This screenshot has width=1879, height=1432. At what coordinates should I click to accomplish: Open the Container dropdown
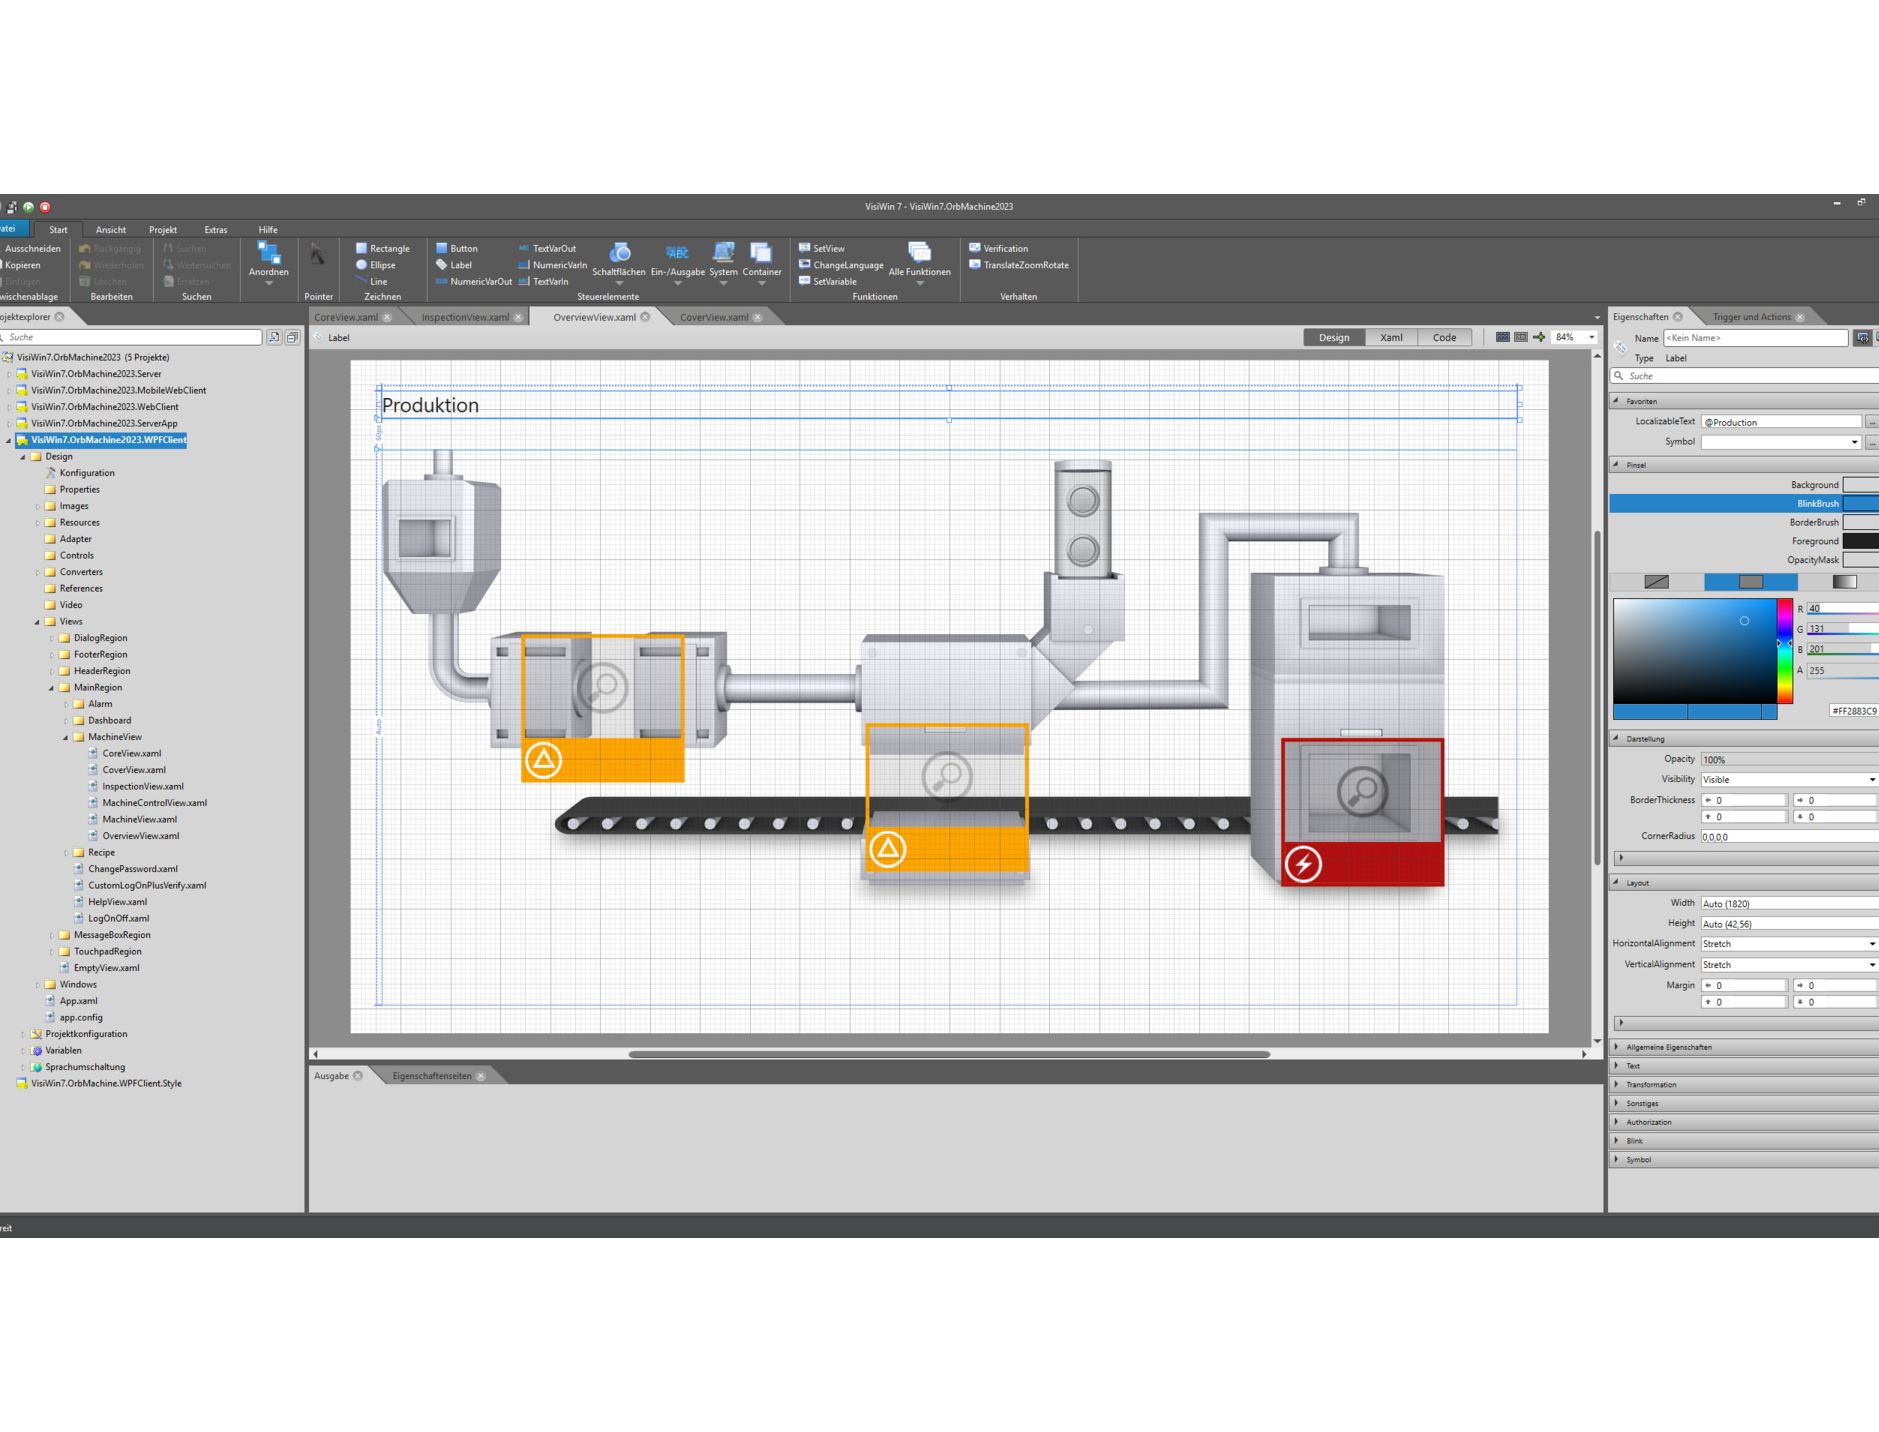coord(761,265)
